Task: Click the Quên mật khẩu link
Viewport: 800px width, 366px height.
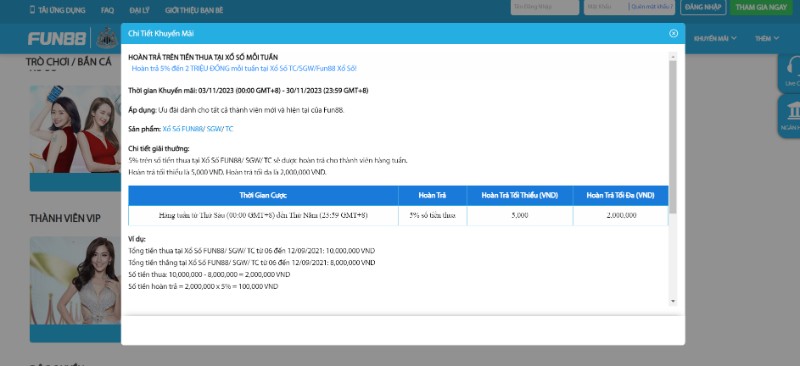Action: tap(652, 7)
